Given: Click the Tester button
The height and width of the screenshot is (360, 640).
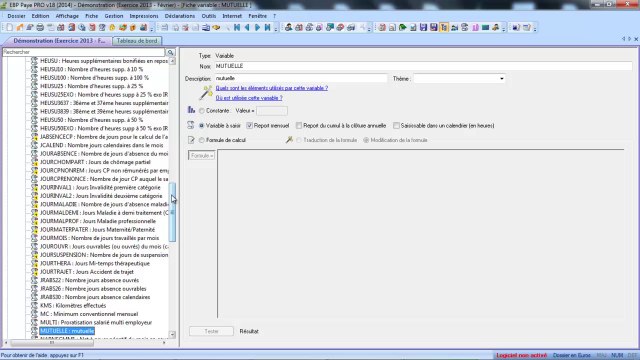Looking at the screenshot, I should 211,331.
